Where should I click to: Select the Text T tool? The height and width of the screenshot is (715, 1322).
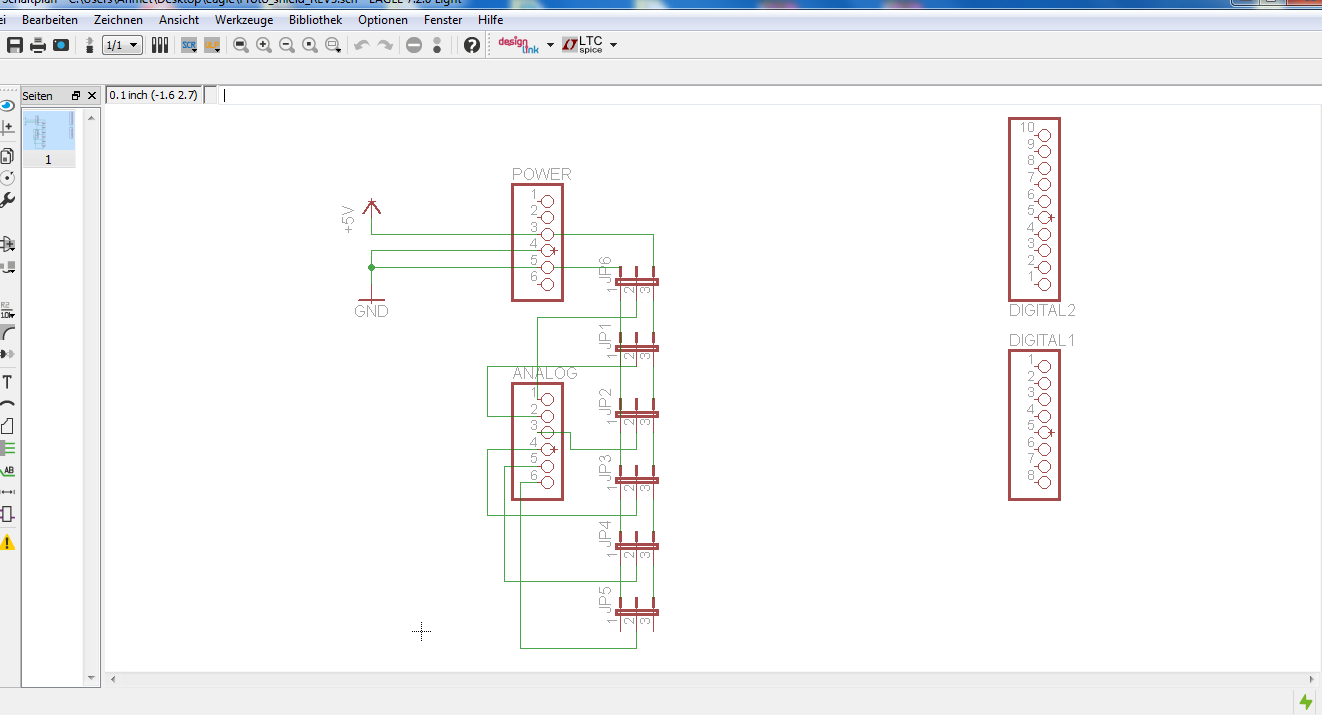point(8,382)
